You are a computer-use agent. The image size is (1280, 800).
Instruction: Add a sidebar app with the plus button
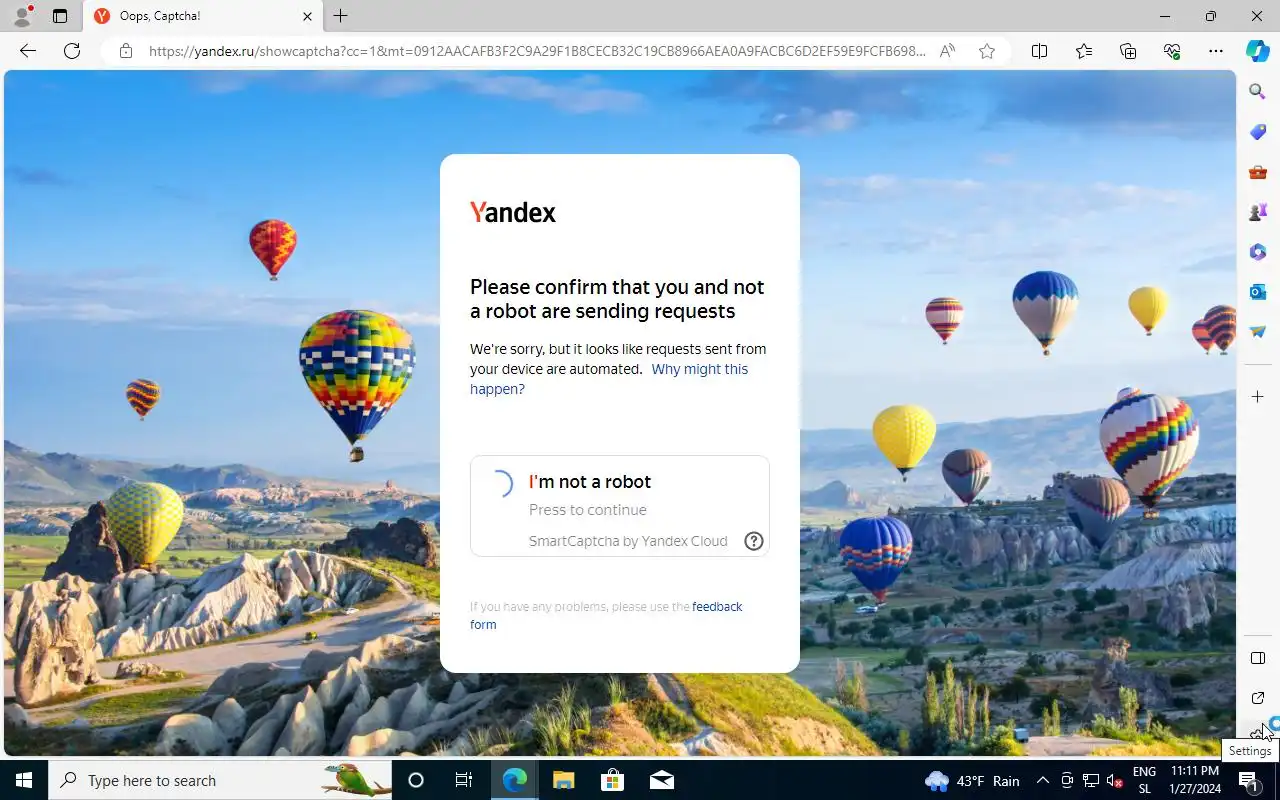(x=1258, y=397)
